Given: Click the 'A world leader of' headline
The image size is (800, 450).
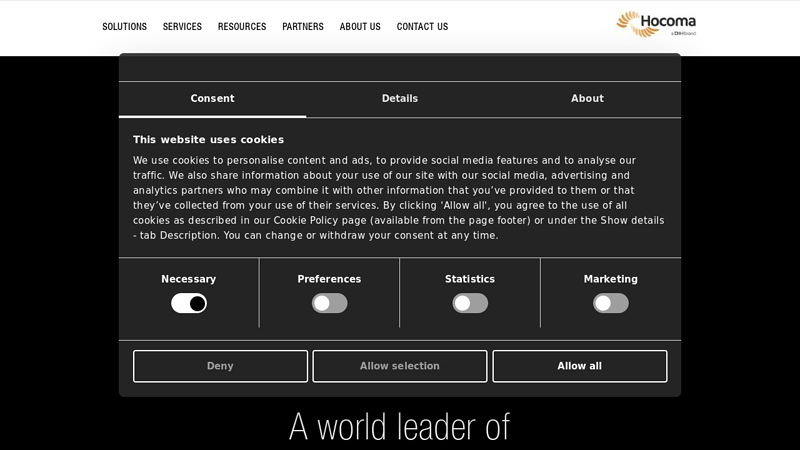Looking at the screenshot, I should click(x=399, y=427).
